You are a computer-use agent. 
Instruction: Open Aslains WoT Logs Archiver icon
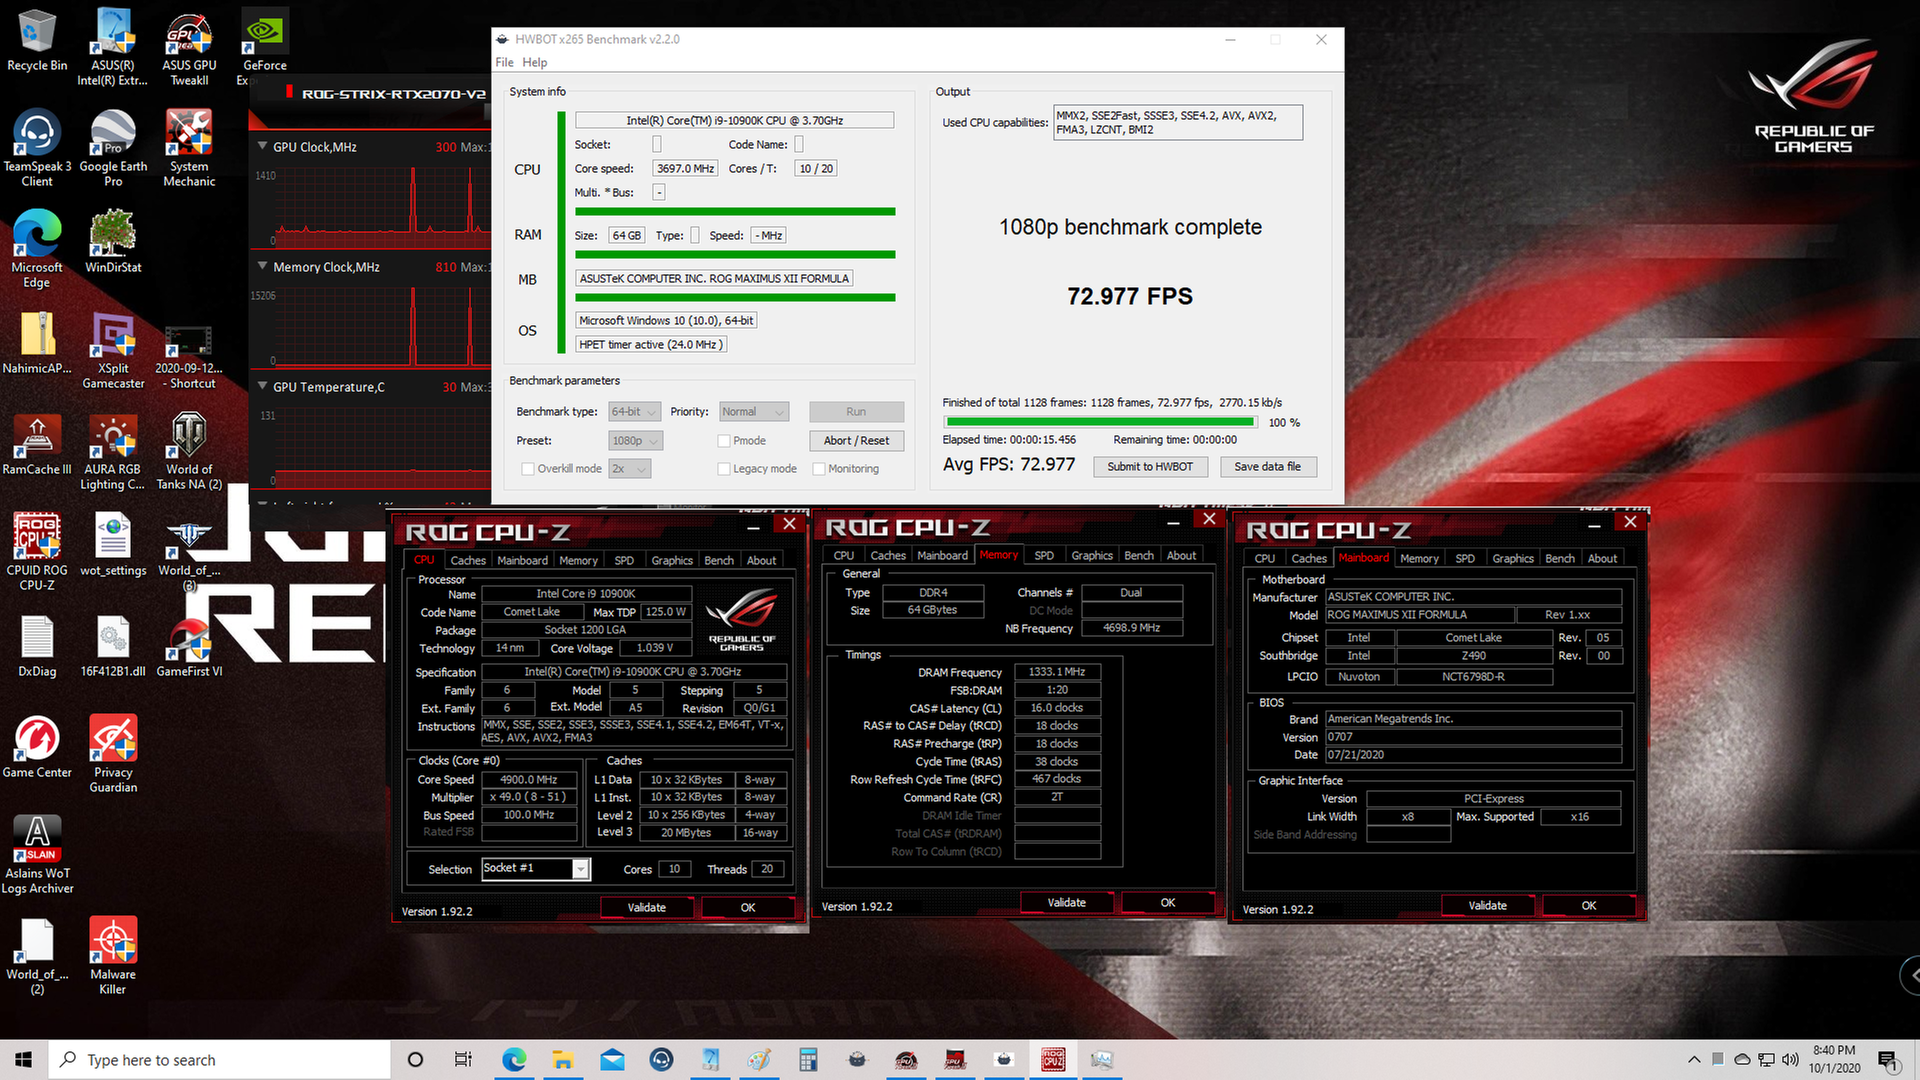pyautogui.click(x=37, y=855)
